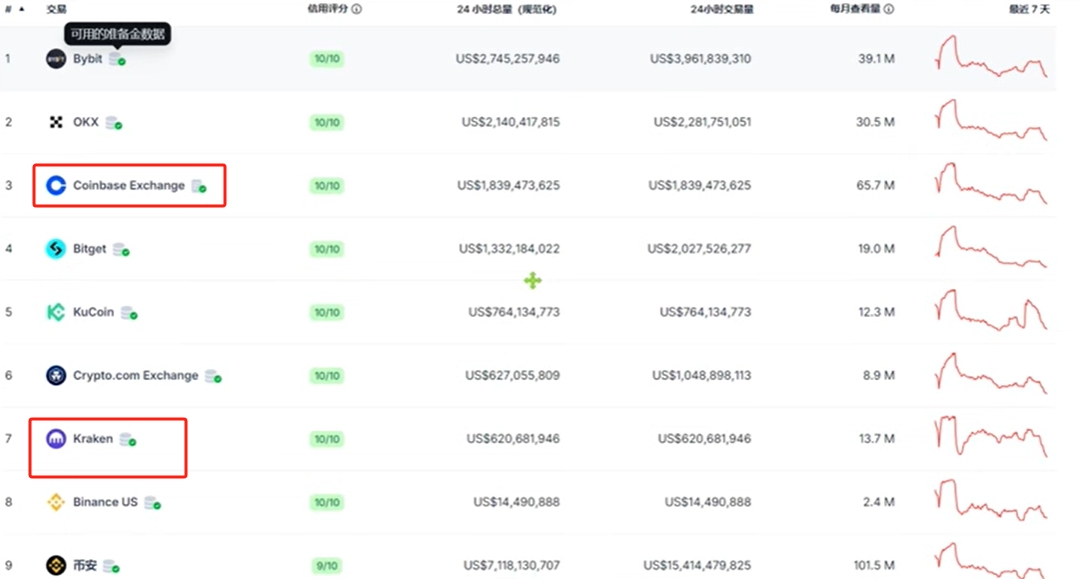View Bybit's 7-day volume sparkline

click(x=991, y=56)
